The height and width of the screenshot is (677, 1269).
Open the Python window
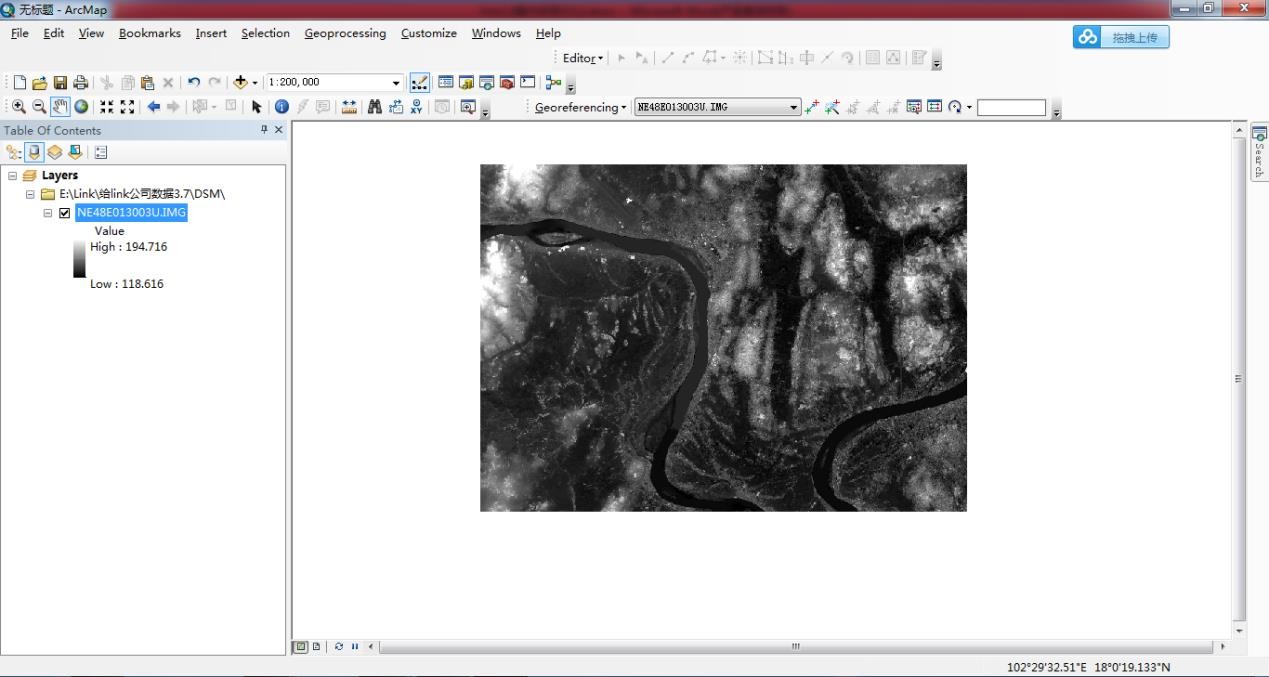point(528,83)
